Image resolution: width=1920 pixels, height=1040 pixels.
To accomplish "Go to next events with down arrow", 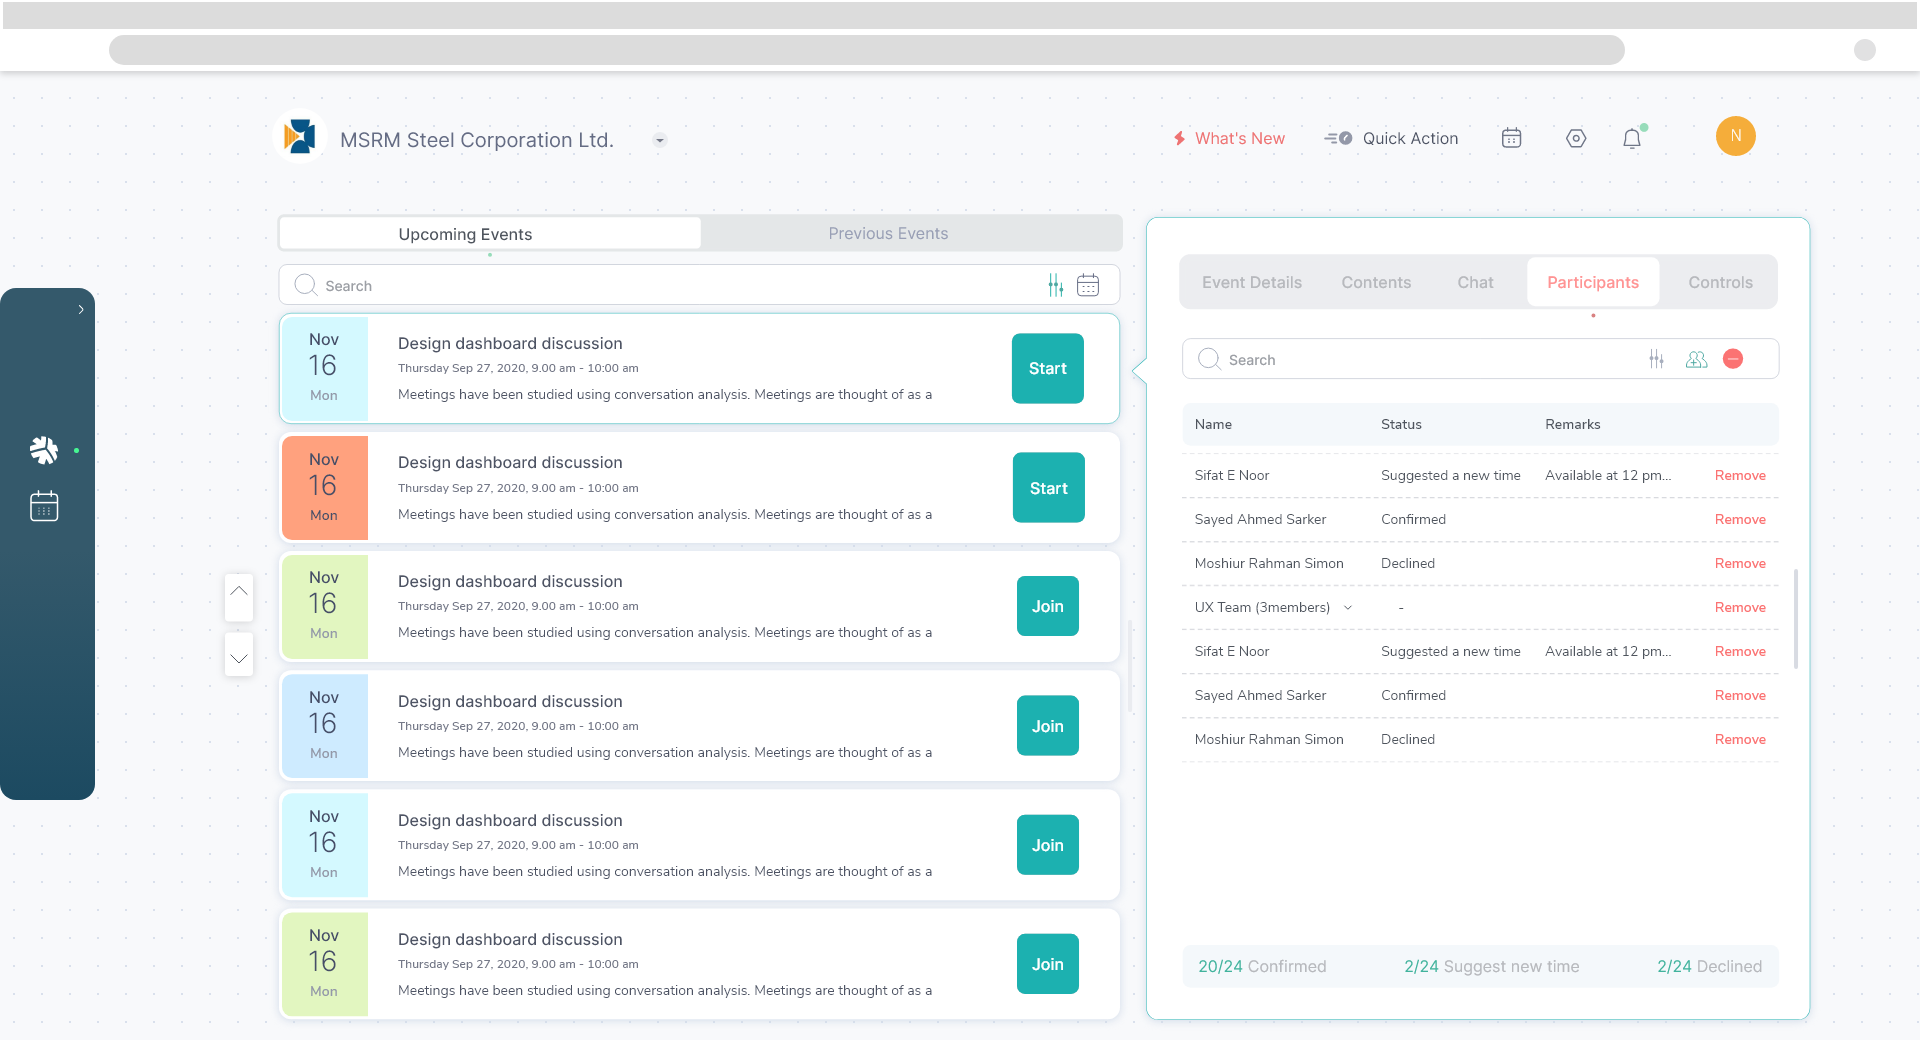I will (x=239, y=654).
